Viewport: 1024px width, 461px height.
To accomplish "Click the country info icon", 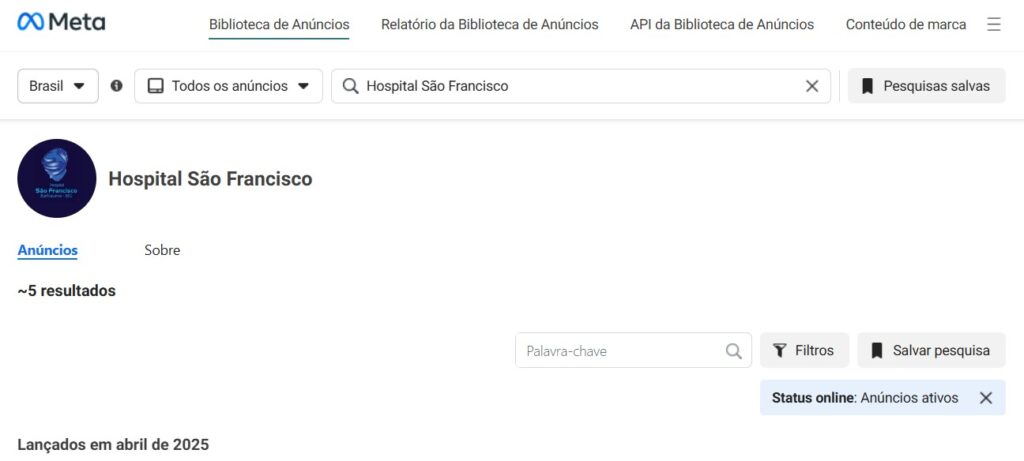I will click(x=116, y=86).
